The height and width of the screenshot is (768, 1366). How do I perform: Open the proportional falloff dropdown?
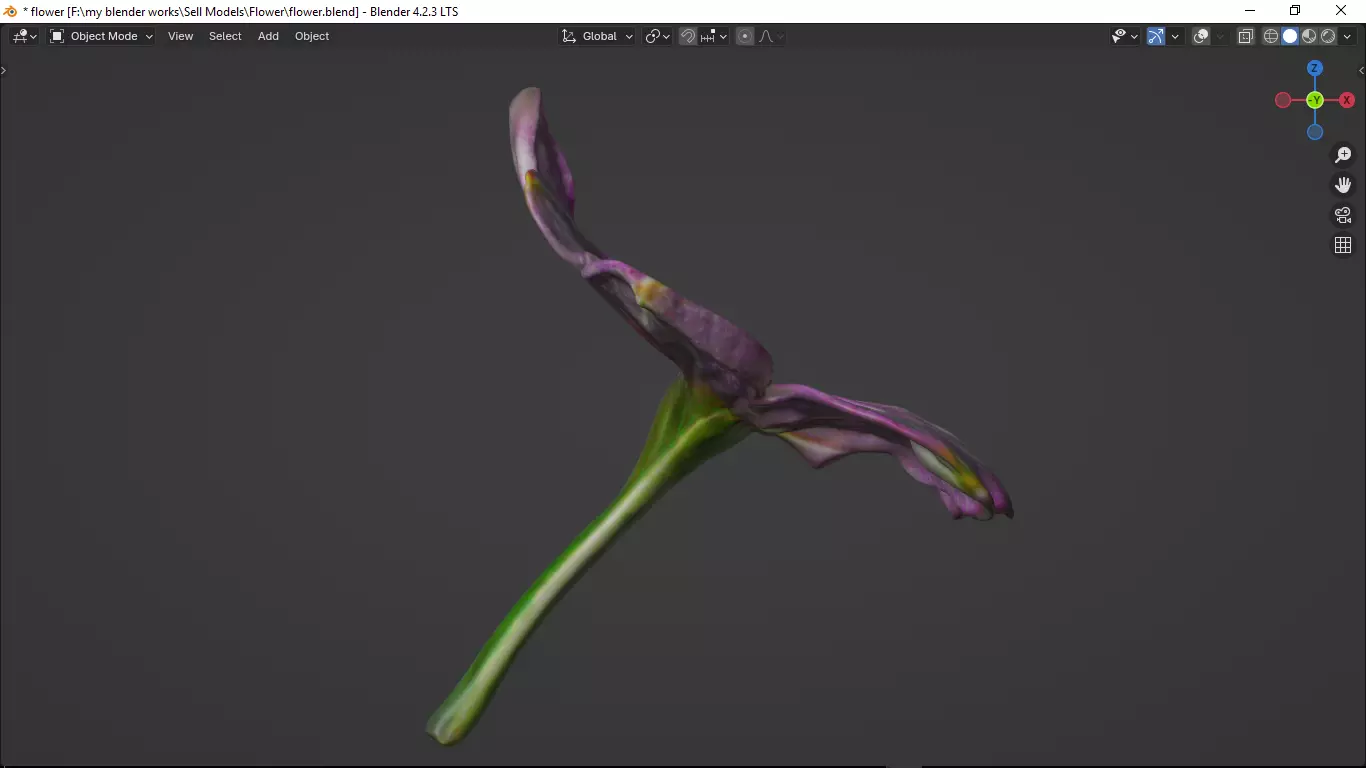pos(771,36)
